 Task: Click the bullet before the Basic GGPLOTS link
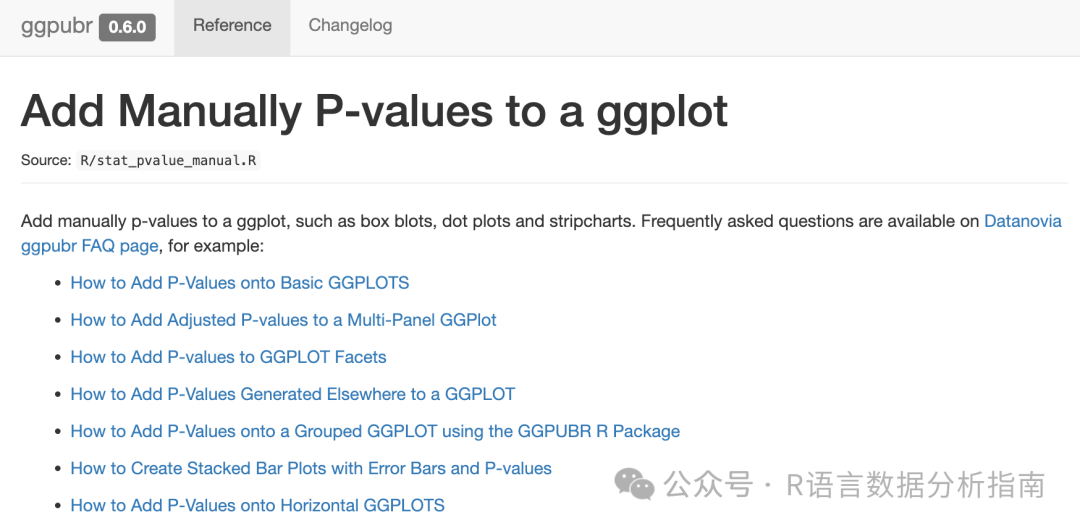point(58,284)
